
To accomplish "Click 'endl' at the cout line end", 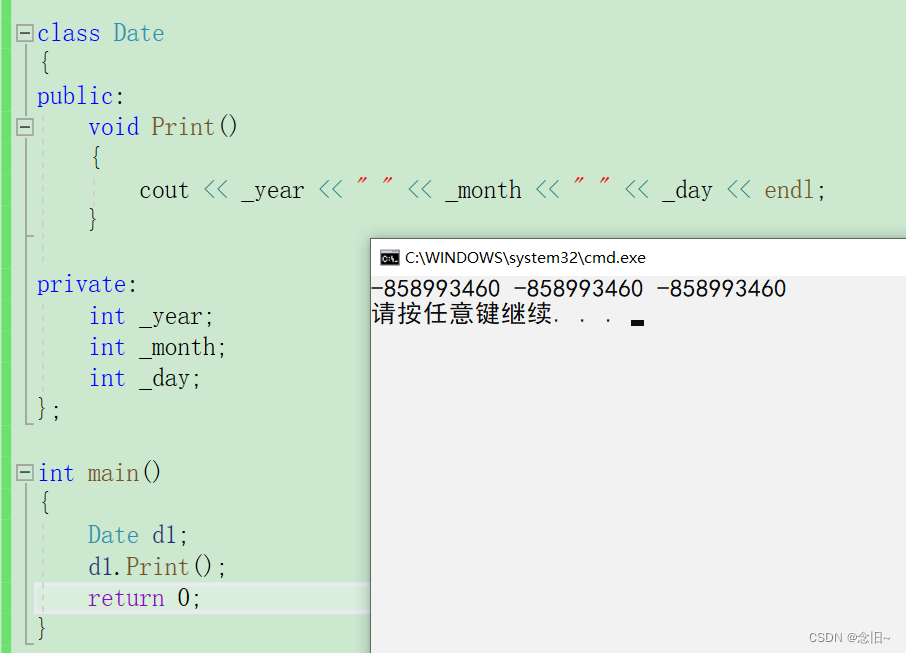I will click(789, 190).
